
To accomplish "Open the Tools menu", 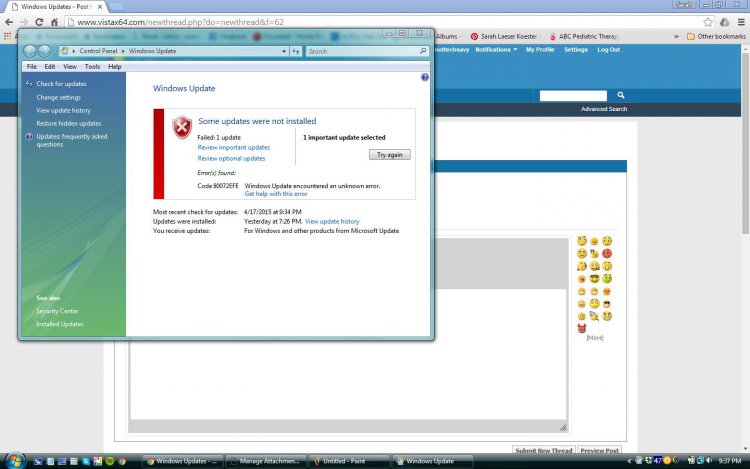I will tap(92, 66).
